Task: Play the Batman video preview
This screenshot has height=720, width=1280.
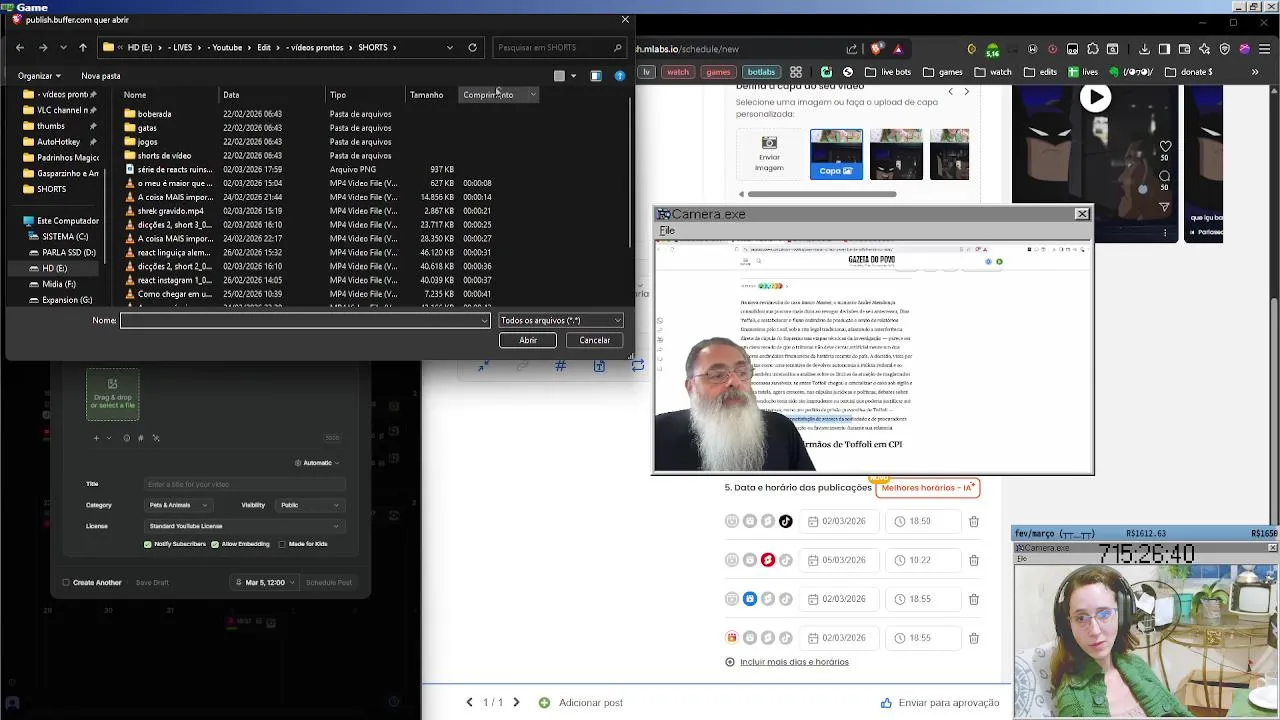Action: [1096, 98]
